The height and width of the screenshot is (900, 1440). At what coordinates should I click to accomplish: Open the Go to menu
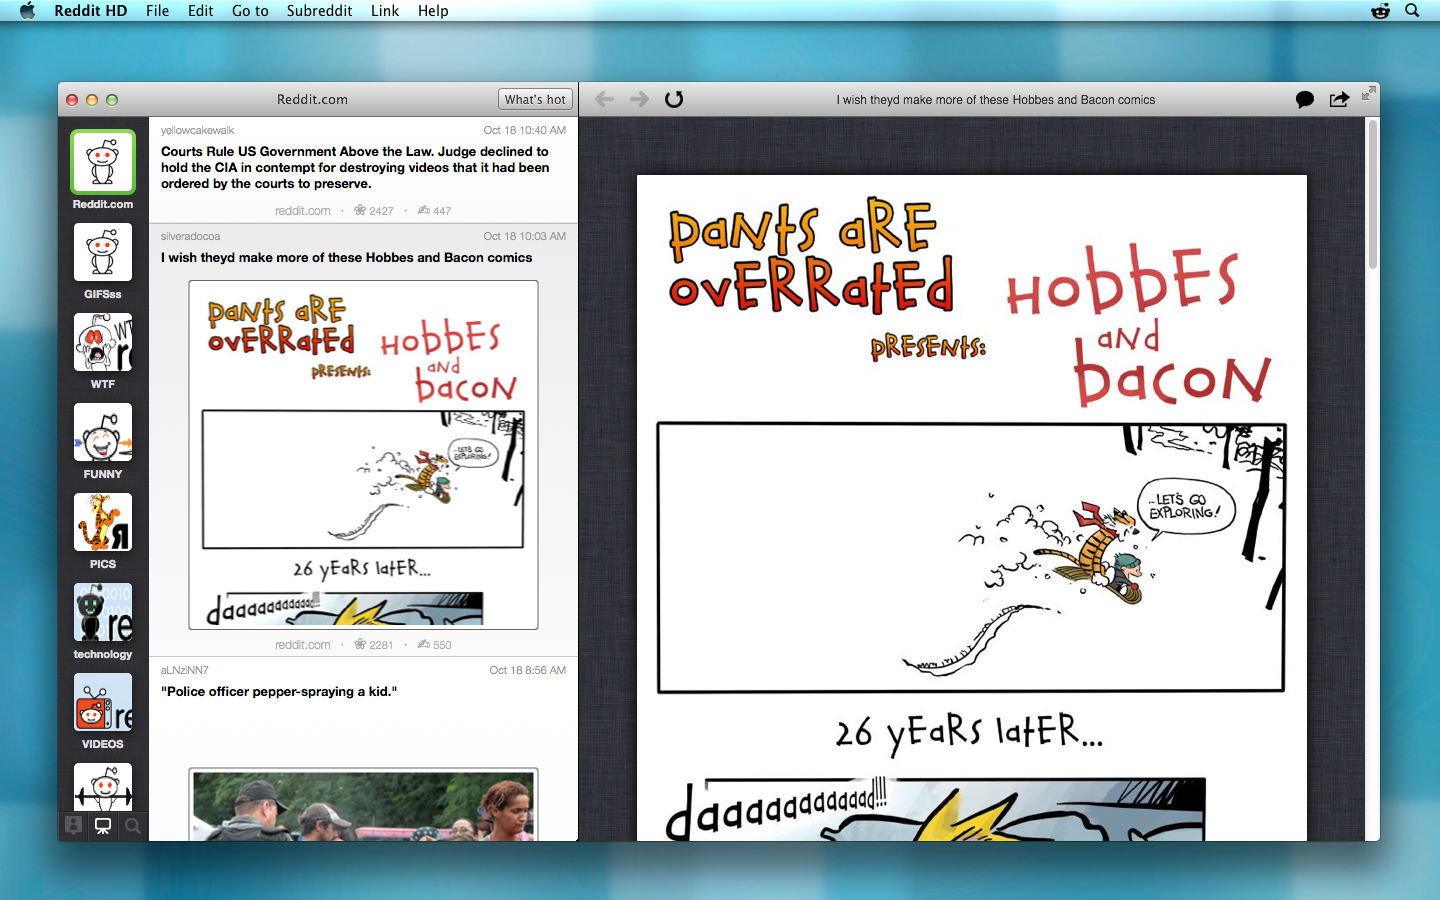click(250, 11)
